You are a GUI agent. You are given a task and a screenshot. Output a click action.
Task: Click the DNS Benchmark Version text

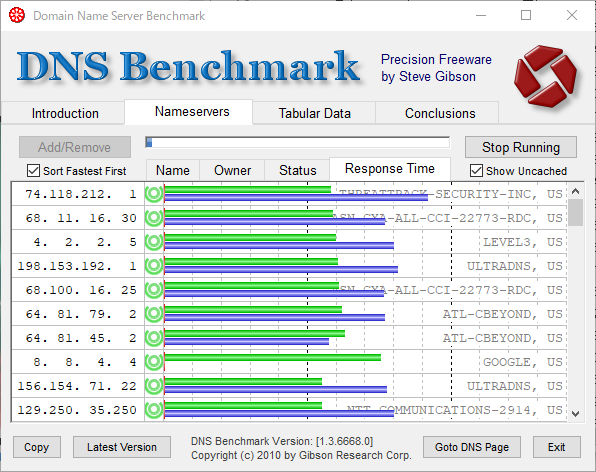[x=282, y=441]
